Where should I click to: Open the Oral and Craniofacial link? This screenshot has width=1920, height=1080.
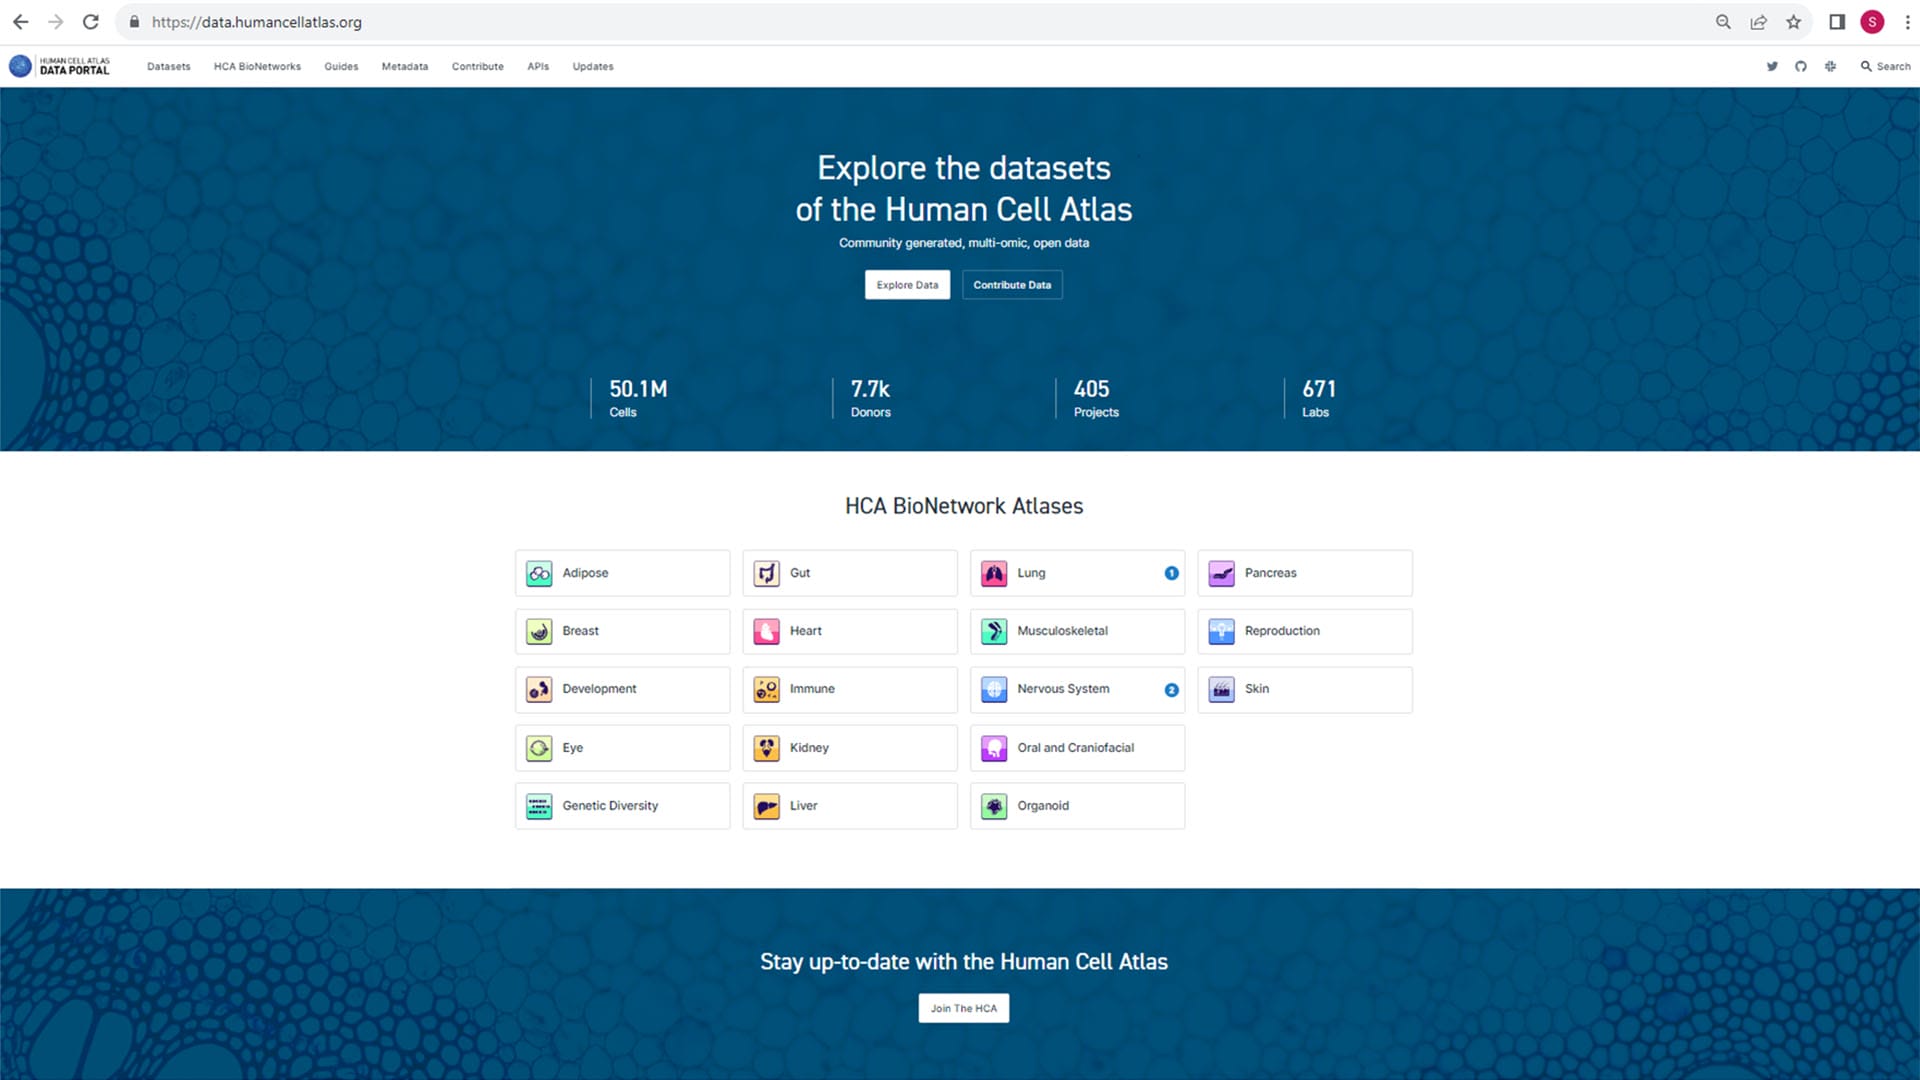1077,748
